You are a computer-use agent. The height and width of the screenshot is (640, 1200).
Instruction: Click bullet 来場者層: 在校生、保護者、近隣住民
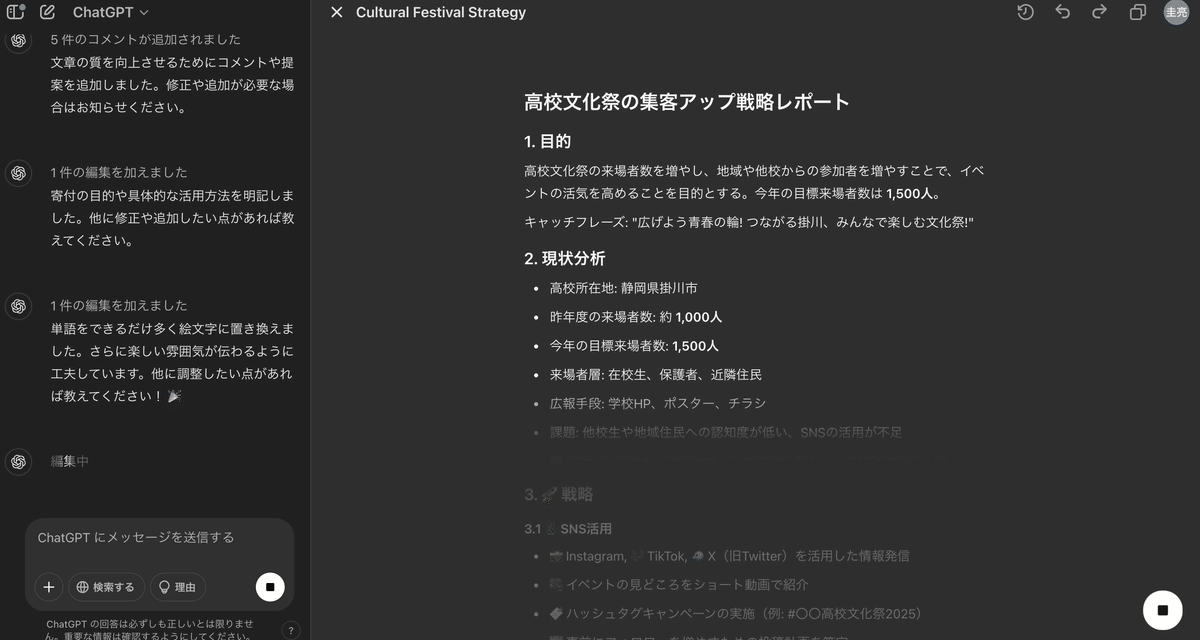click(x=656, y=375)
